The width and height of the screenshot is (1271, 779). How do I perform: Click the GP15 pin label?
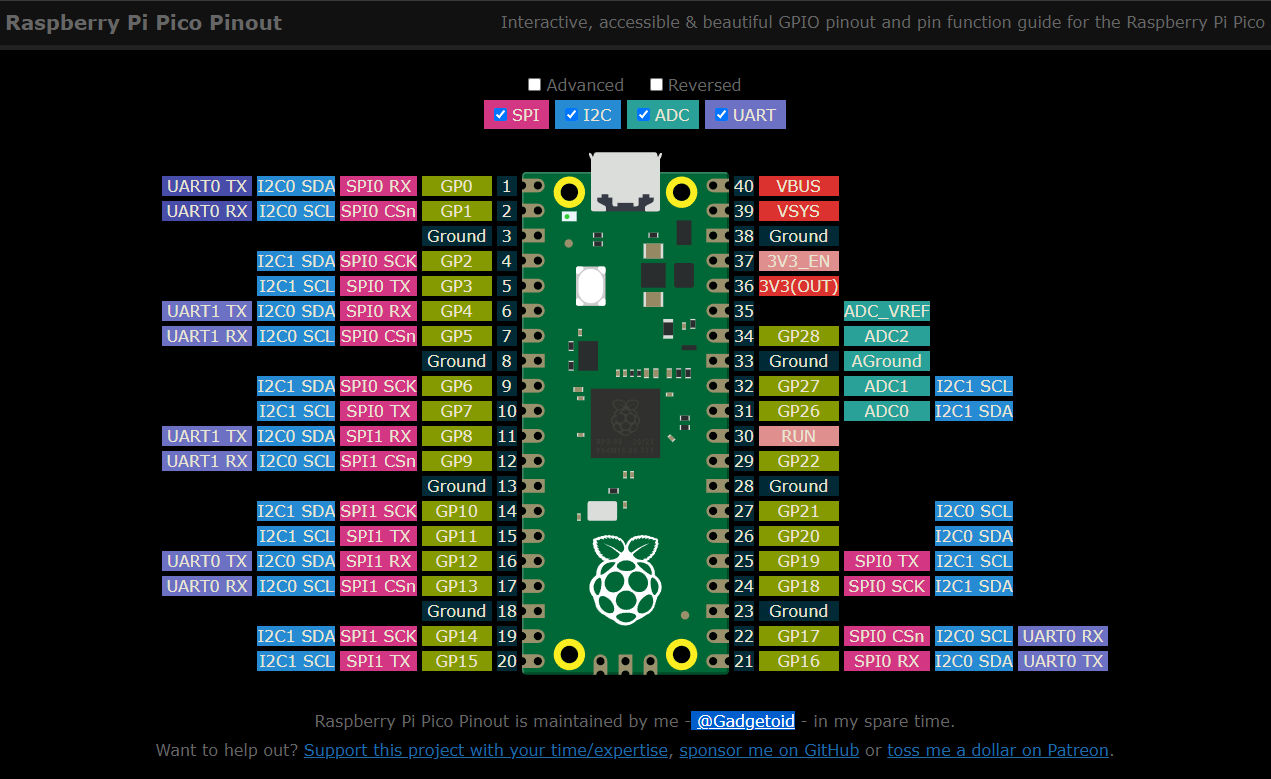457,661
